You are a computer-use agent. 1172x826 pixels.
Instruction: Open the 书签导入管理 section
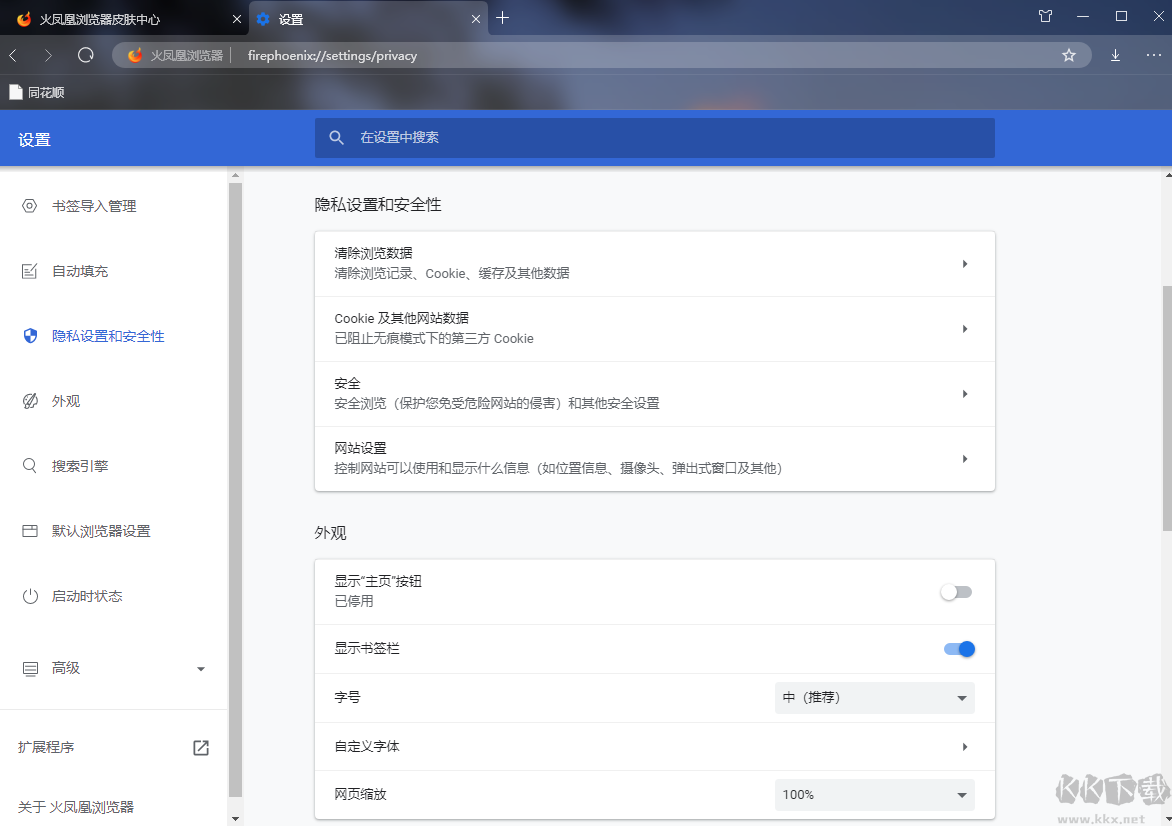pyautogui.click(x=93, y=206)
